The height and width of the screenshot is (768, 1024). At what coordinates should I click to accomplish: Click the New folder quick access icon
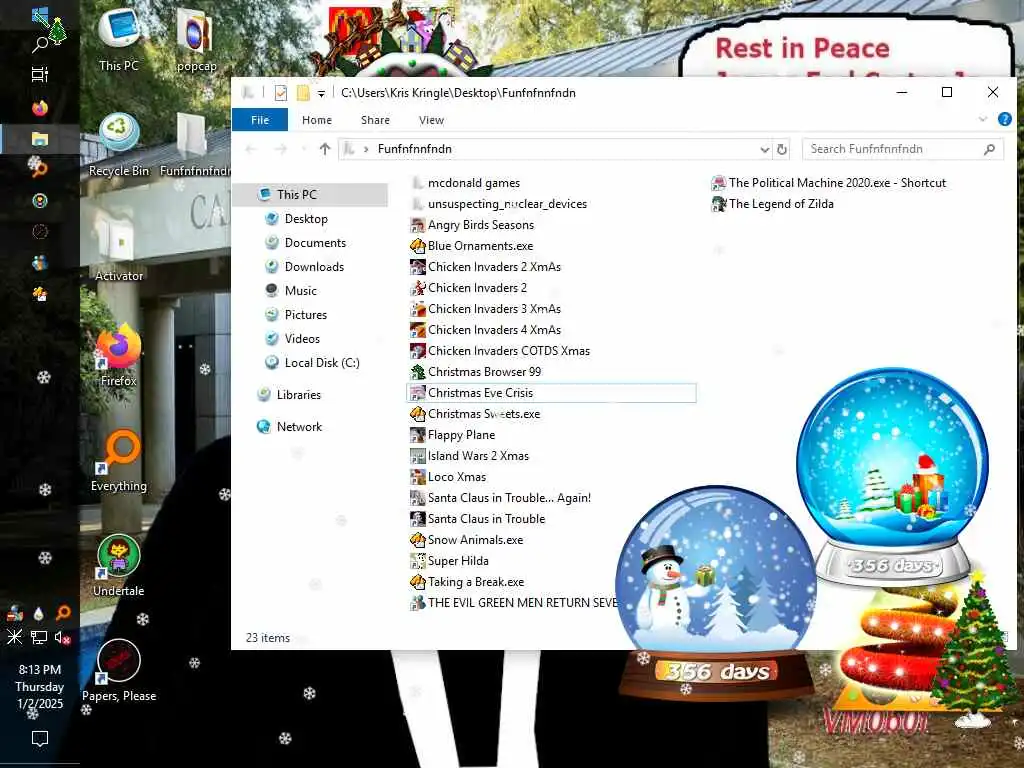303,93
